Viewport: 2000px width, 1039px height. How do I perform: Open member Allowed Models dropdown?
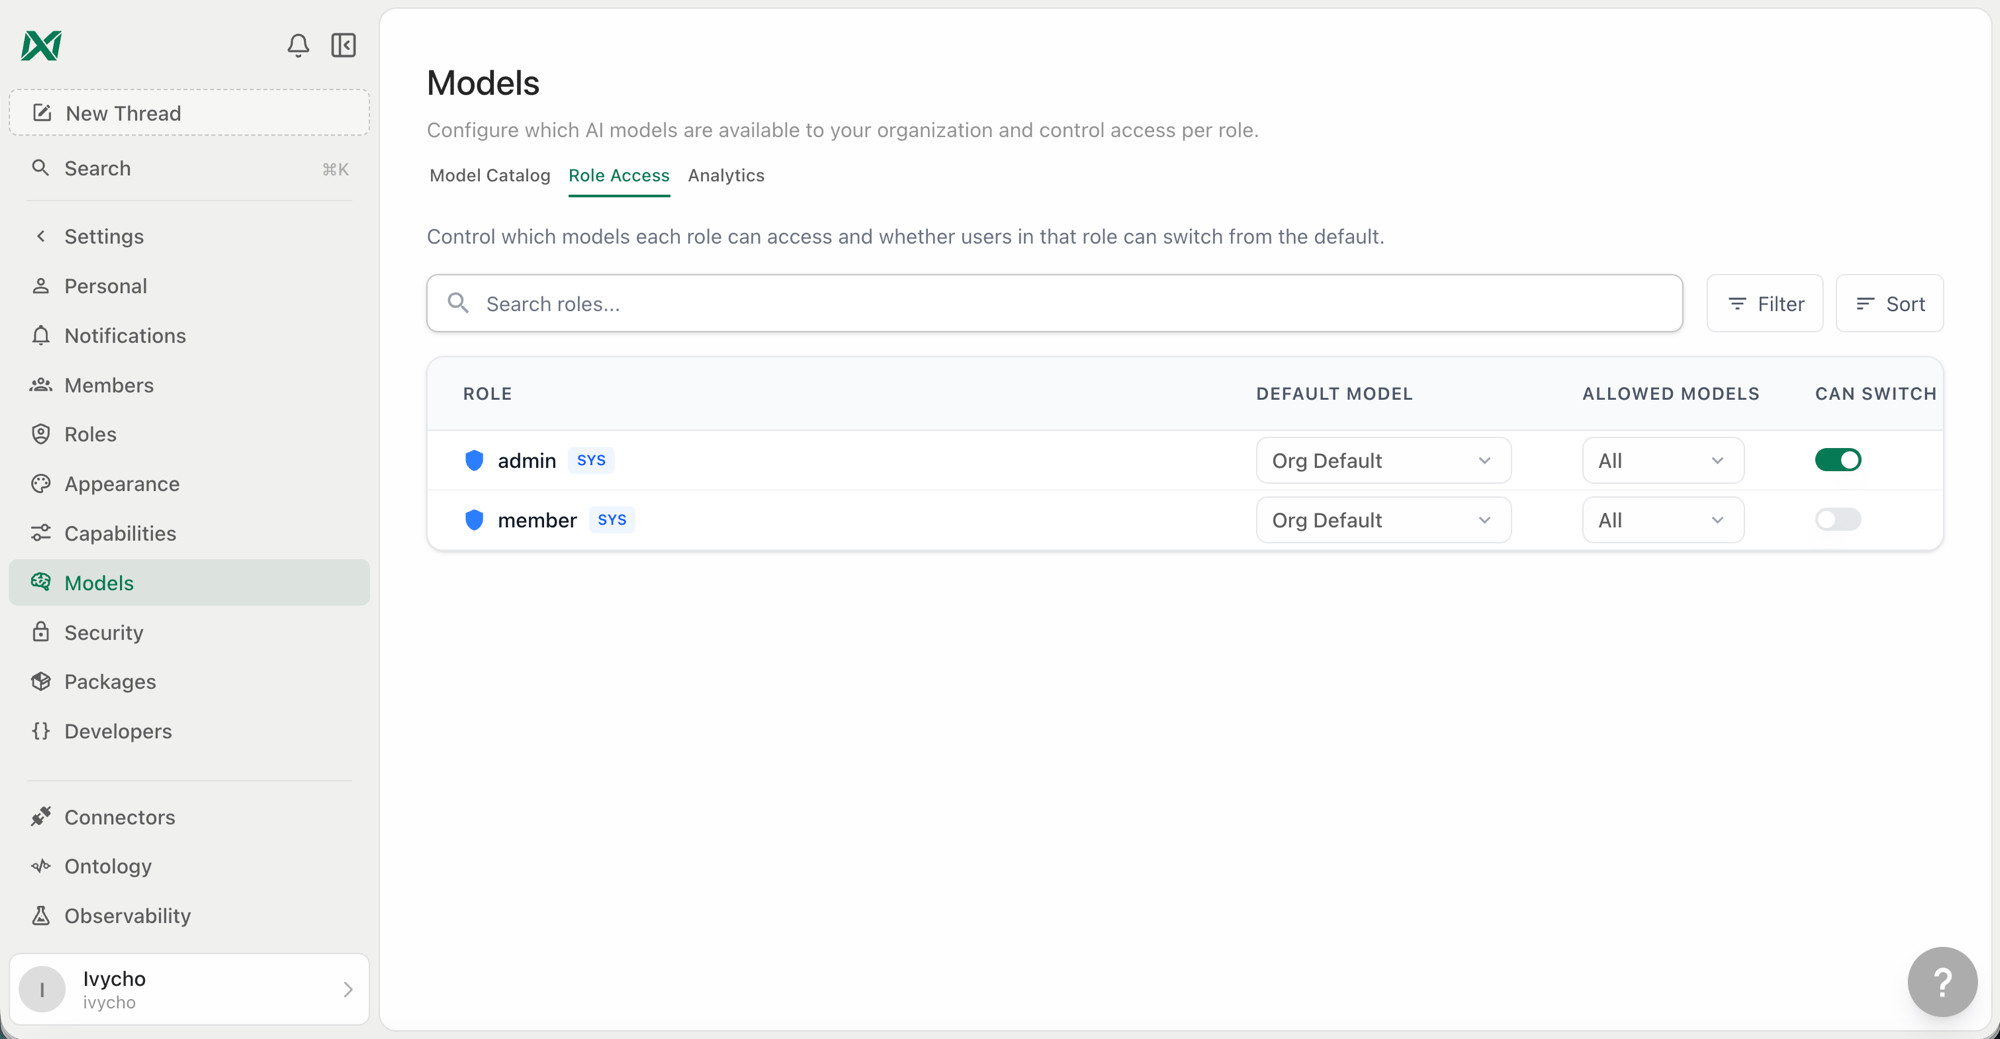tap(1663, 520)
